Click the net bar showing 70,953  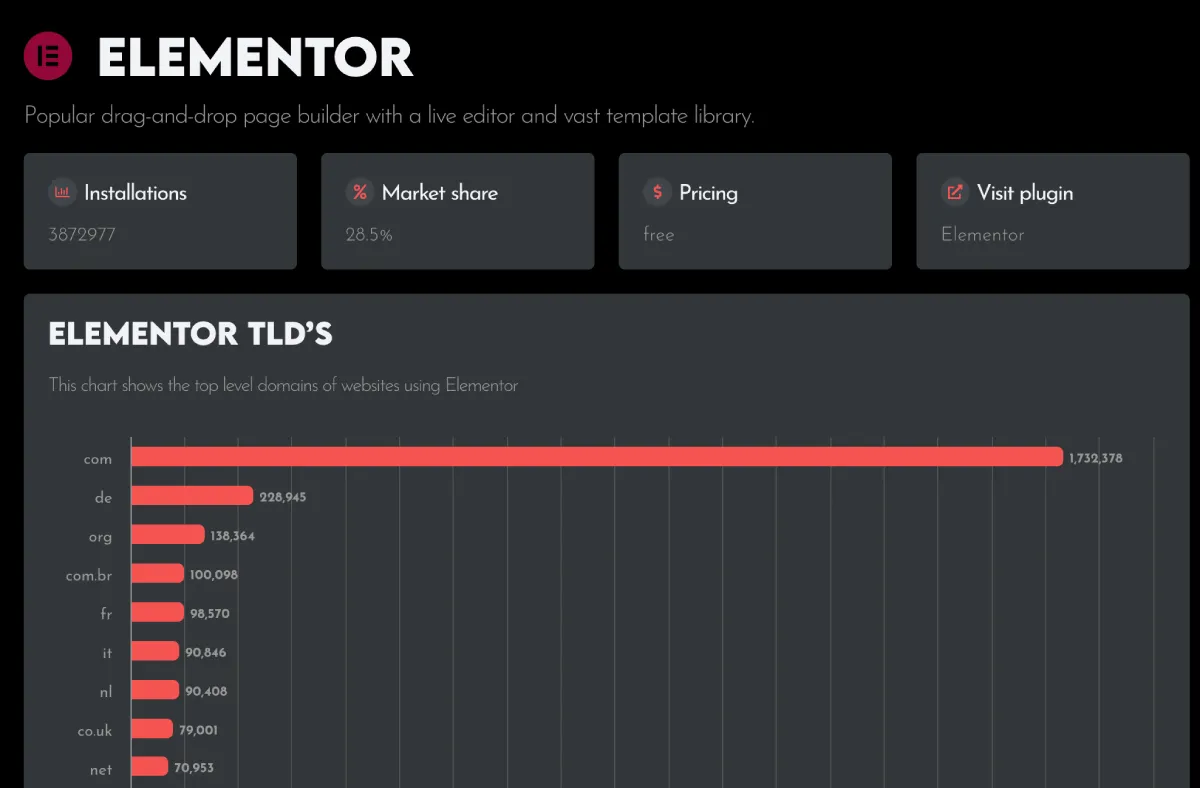pos(150,768)
